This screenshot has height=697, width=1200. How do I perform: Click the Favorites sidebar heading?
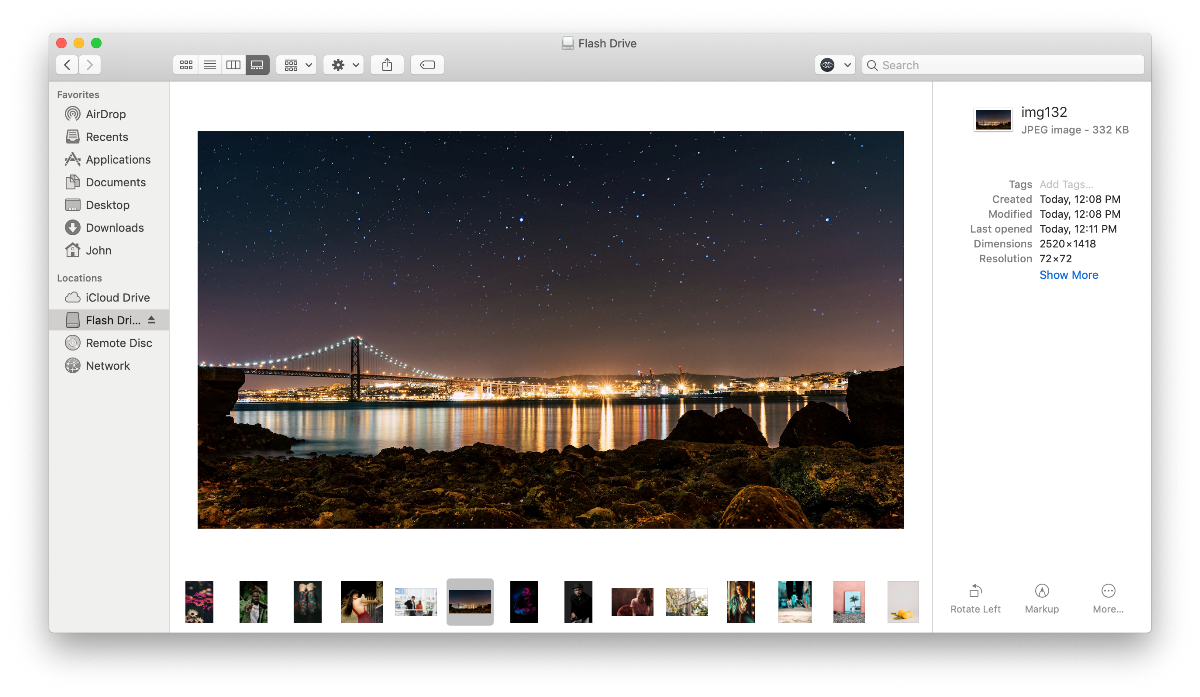click(x=78, y=95)
